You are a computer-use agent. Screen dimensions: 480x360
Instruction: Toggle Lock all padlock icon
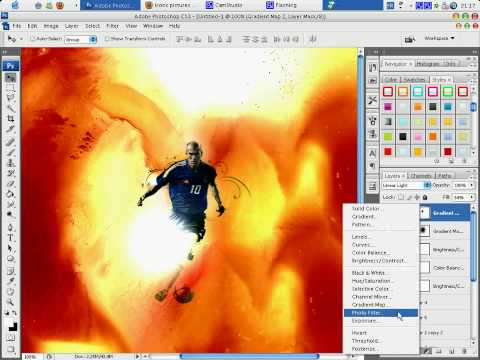pyautogui.click(x=425, y=197)
